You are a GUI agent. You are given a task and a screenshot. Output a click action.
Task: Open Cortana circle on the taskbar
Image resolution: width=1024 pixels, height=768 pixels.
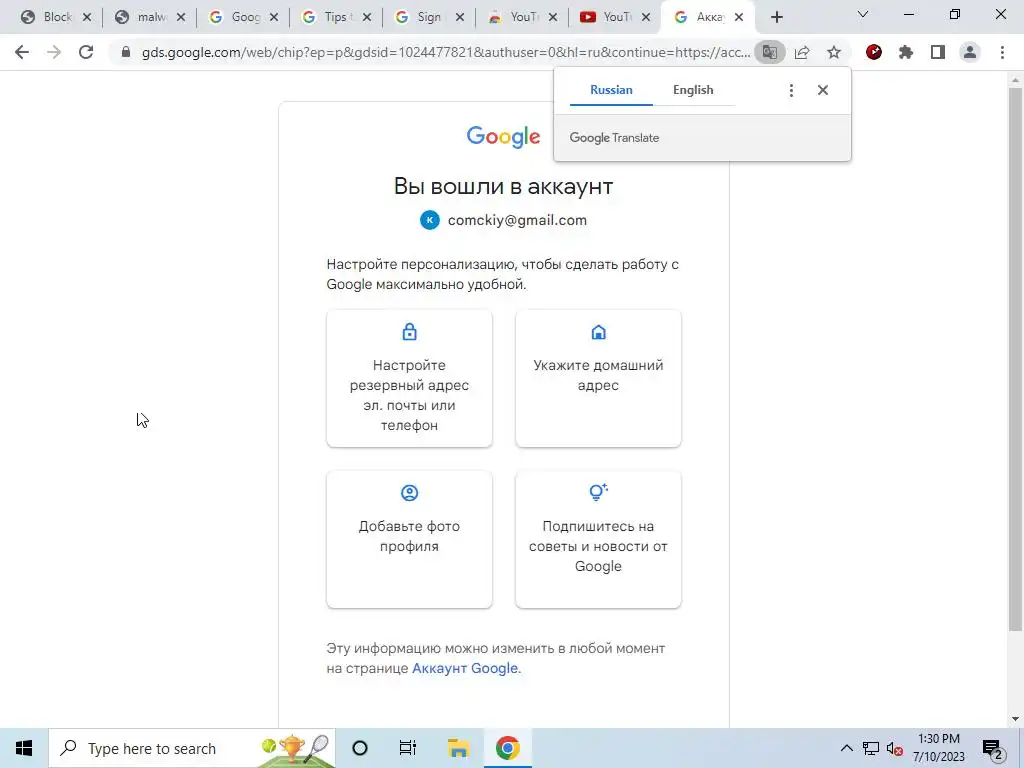pos(360,748)
